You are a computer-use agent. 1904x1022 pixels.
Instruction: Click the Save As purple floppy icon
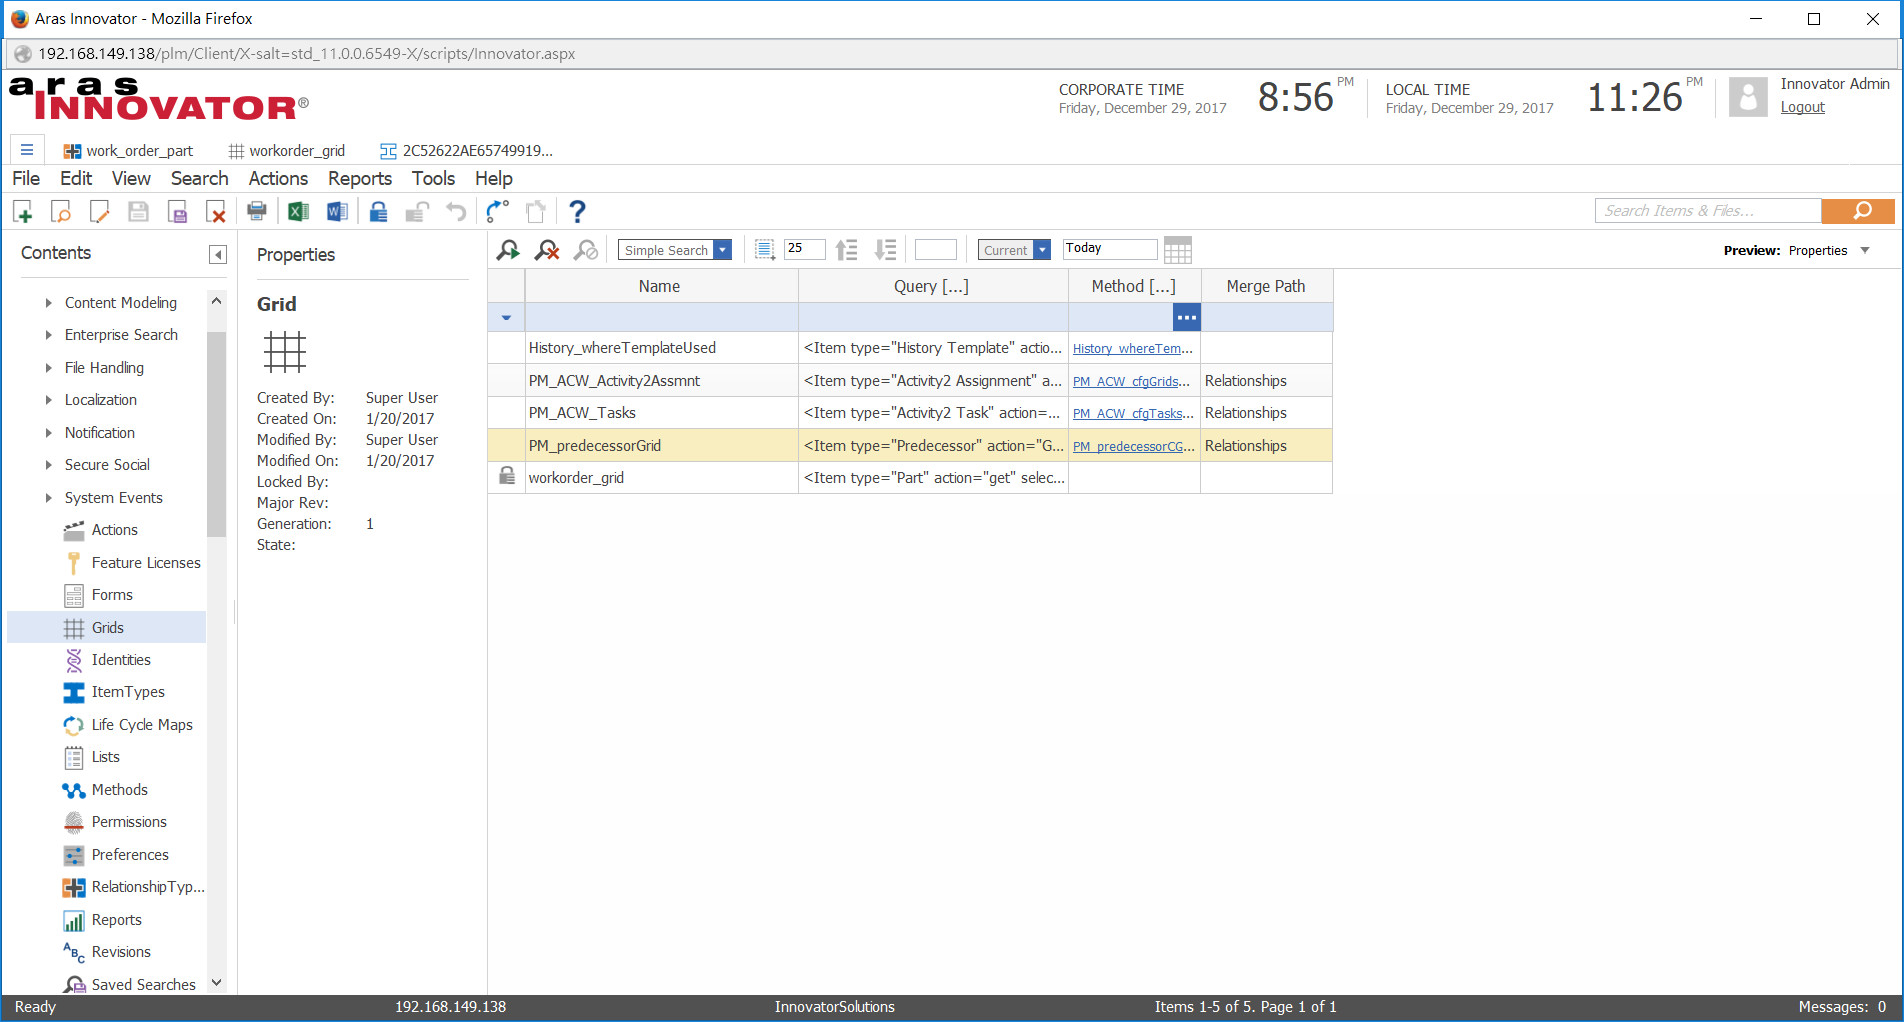click(x=178, y=211)
